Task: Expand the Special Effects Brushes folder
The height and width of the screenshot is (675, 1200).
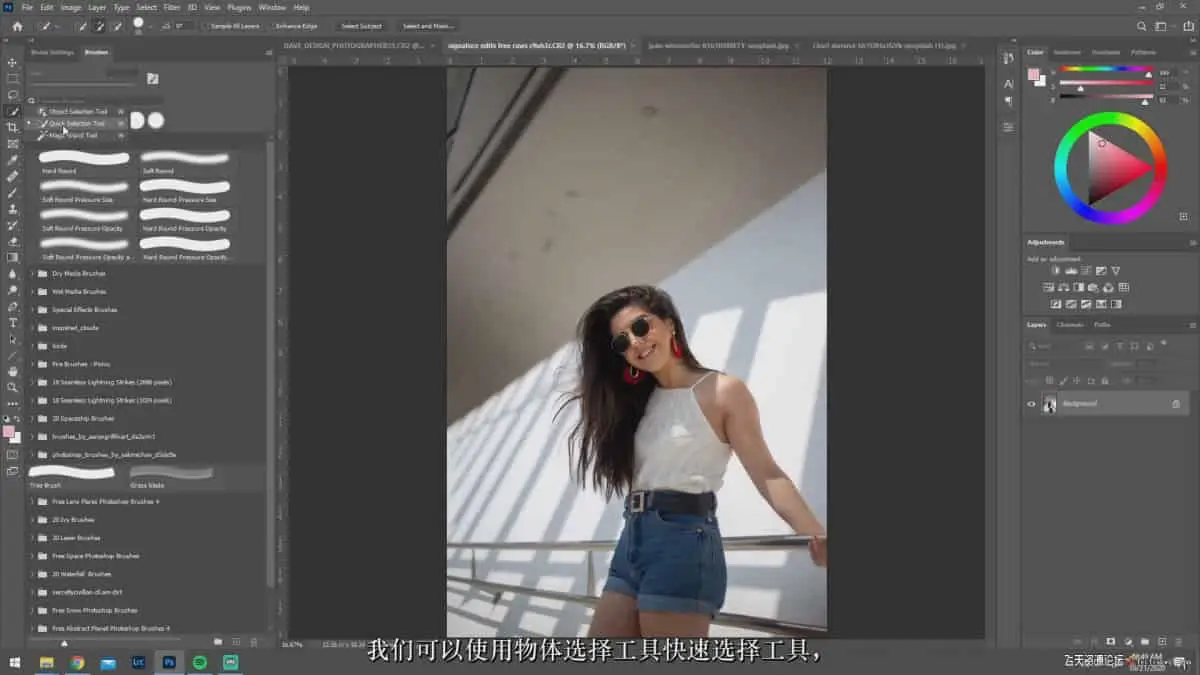Action: tap(32, 310)
